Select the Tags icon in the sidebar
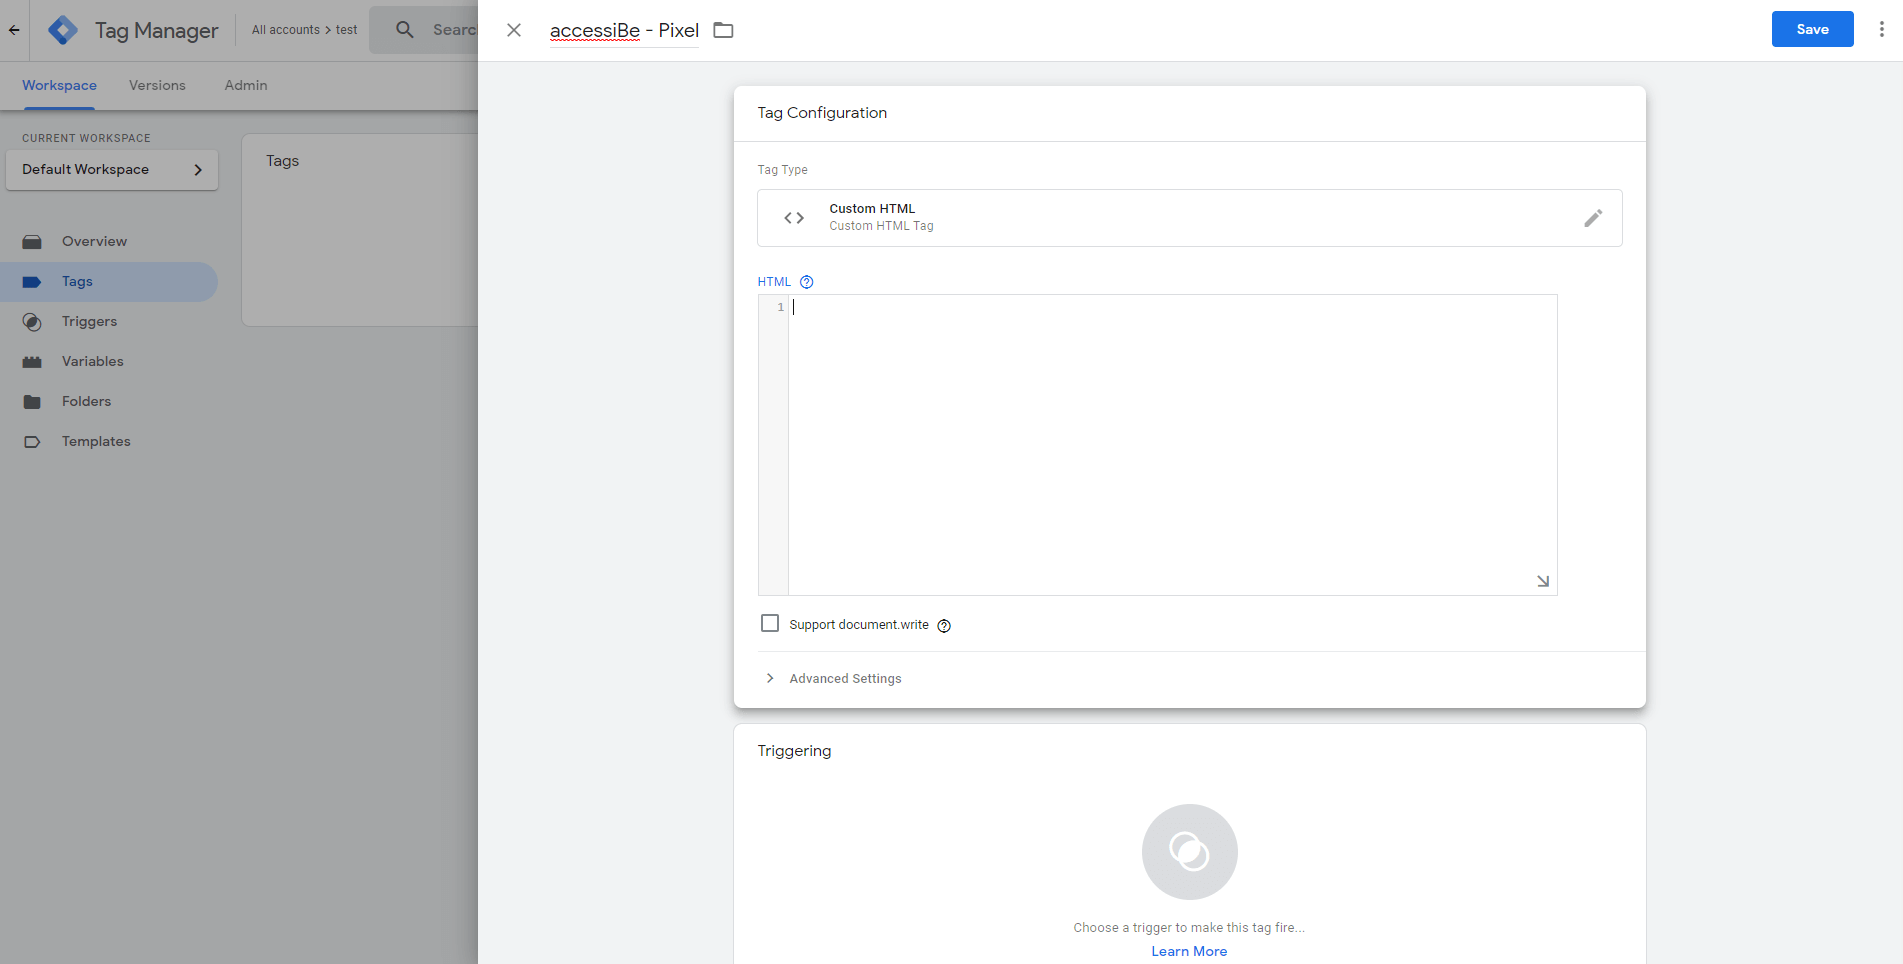This screenshot has height=964, width=1903. [x=31, y=281]
